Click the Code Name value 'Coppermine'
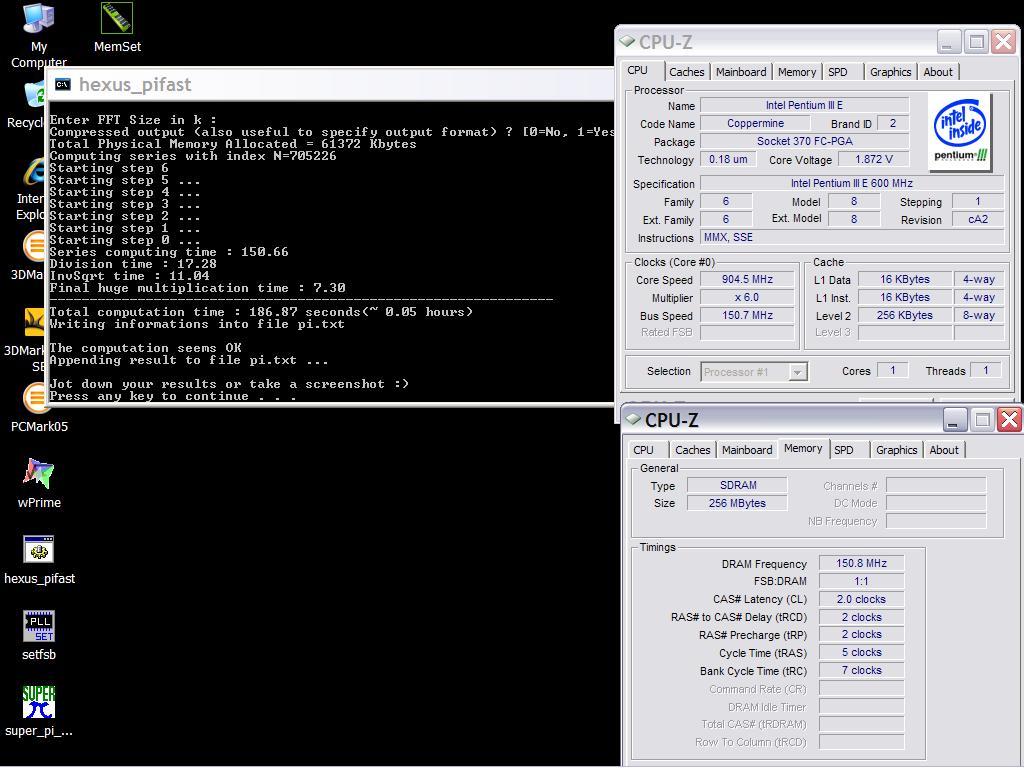Viewport: 1024px width, 768px height. (756, 123)
